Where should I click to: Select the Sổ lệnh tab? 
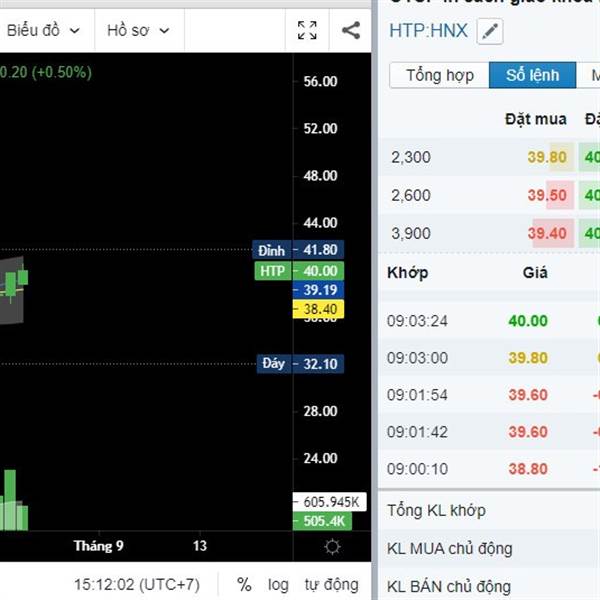pyautogui.click(x=533, y=75)
